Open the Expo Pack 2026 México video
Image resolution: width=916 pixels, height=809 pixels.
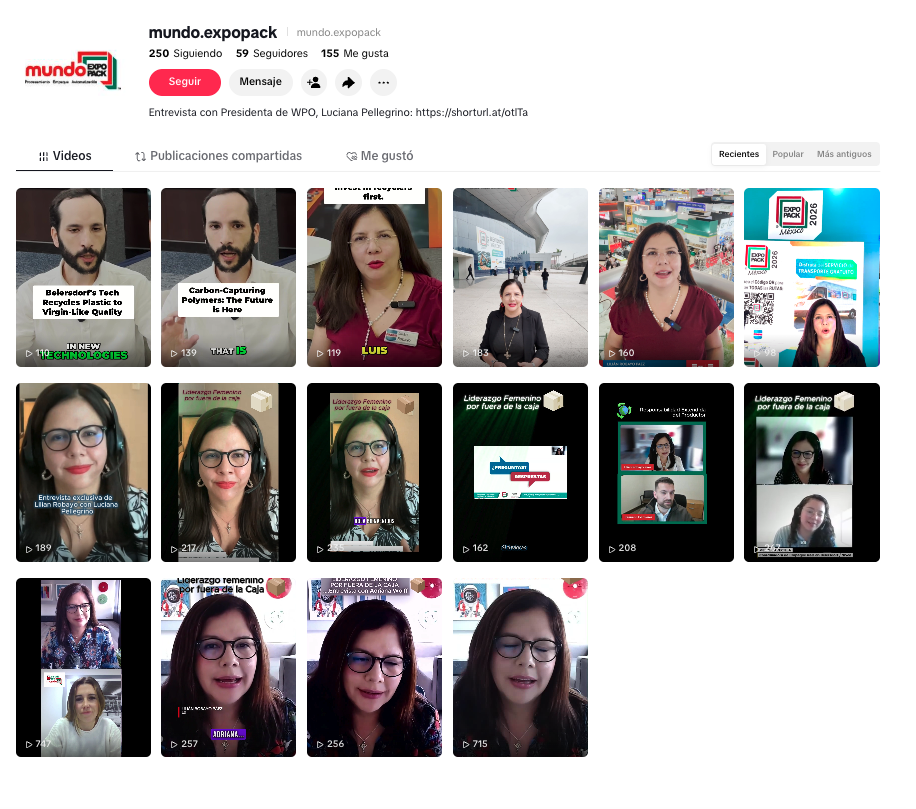(811, 277)
